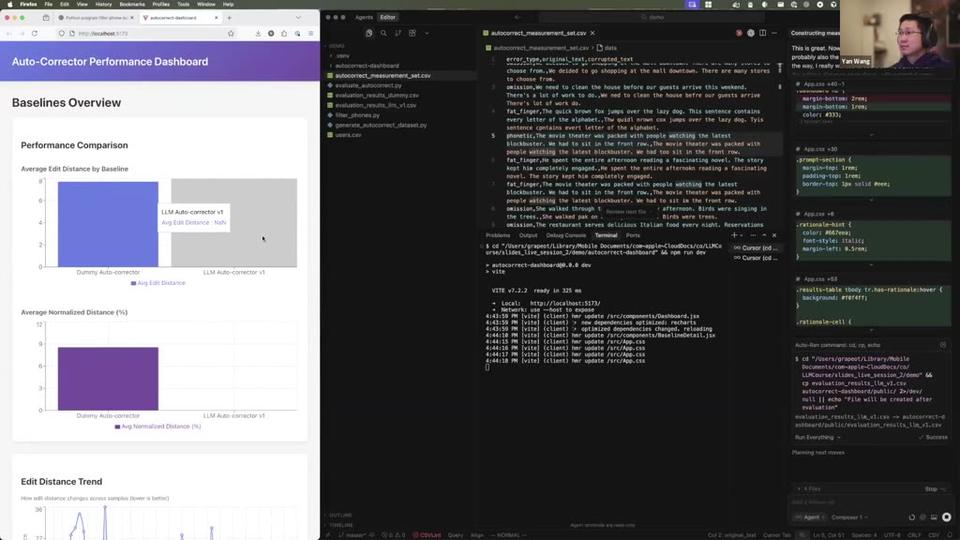Open users.csv file
This screenshot has width=960, height=540.
348,135
